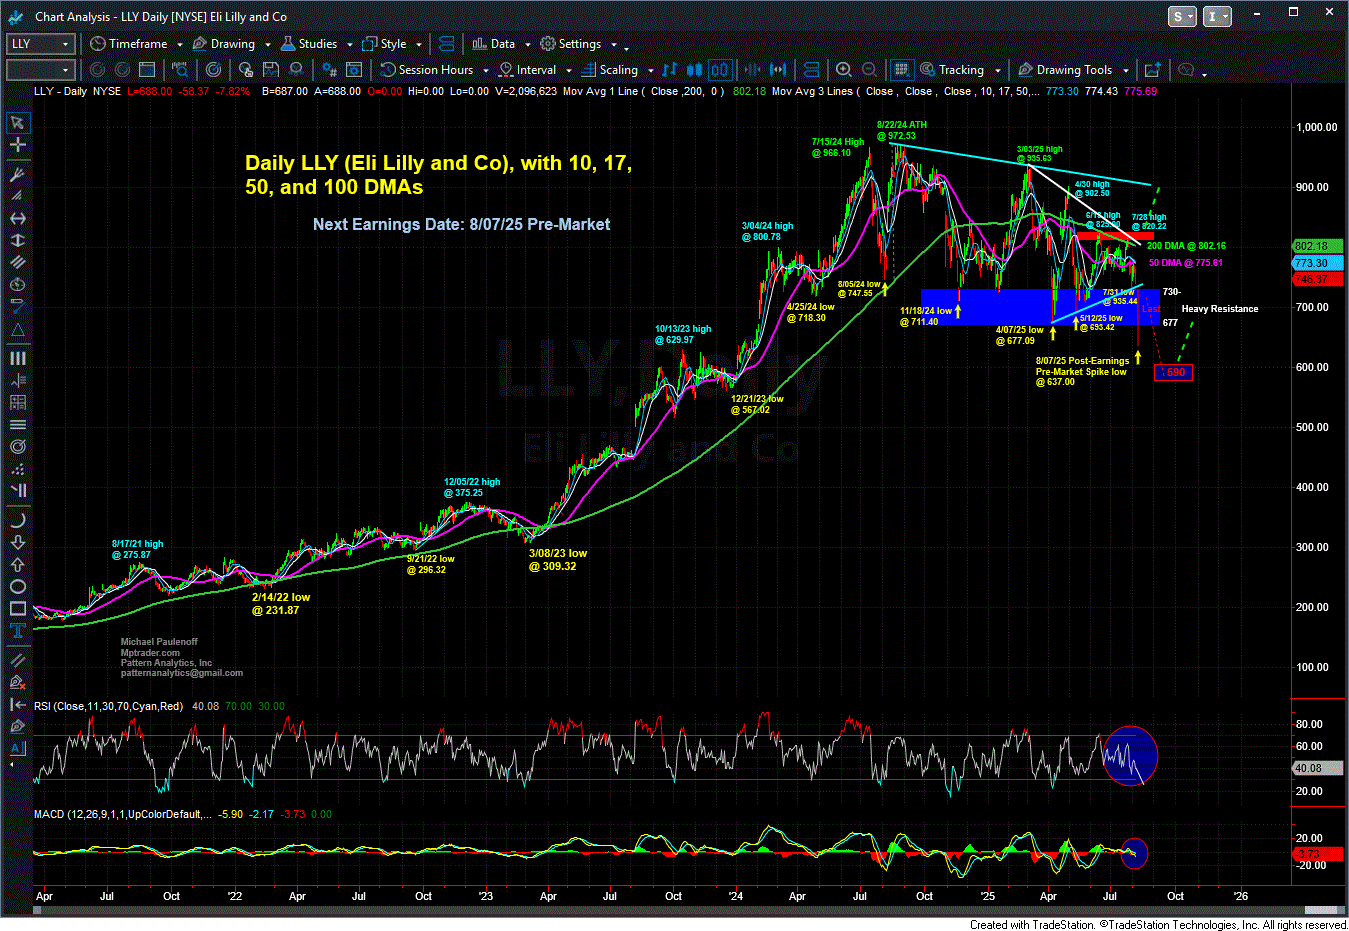Pick the vertical bars tool

tap(18, 358)
